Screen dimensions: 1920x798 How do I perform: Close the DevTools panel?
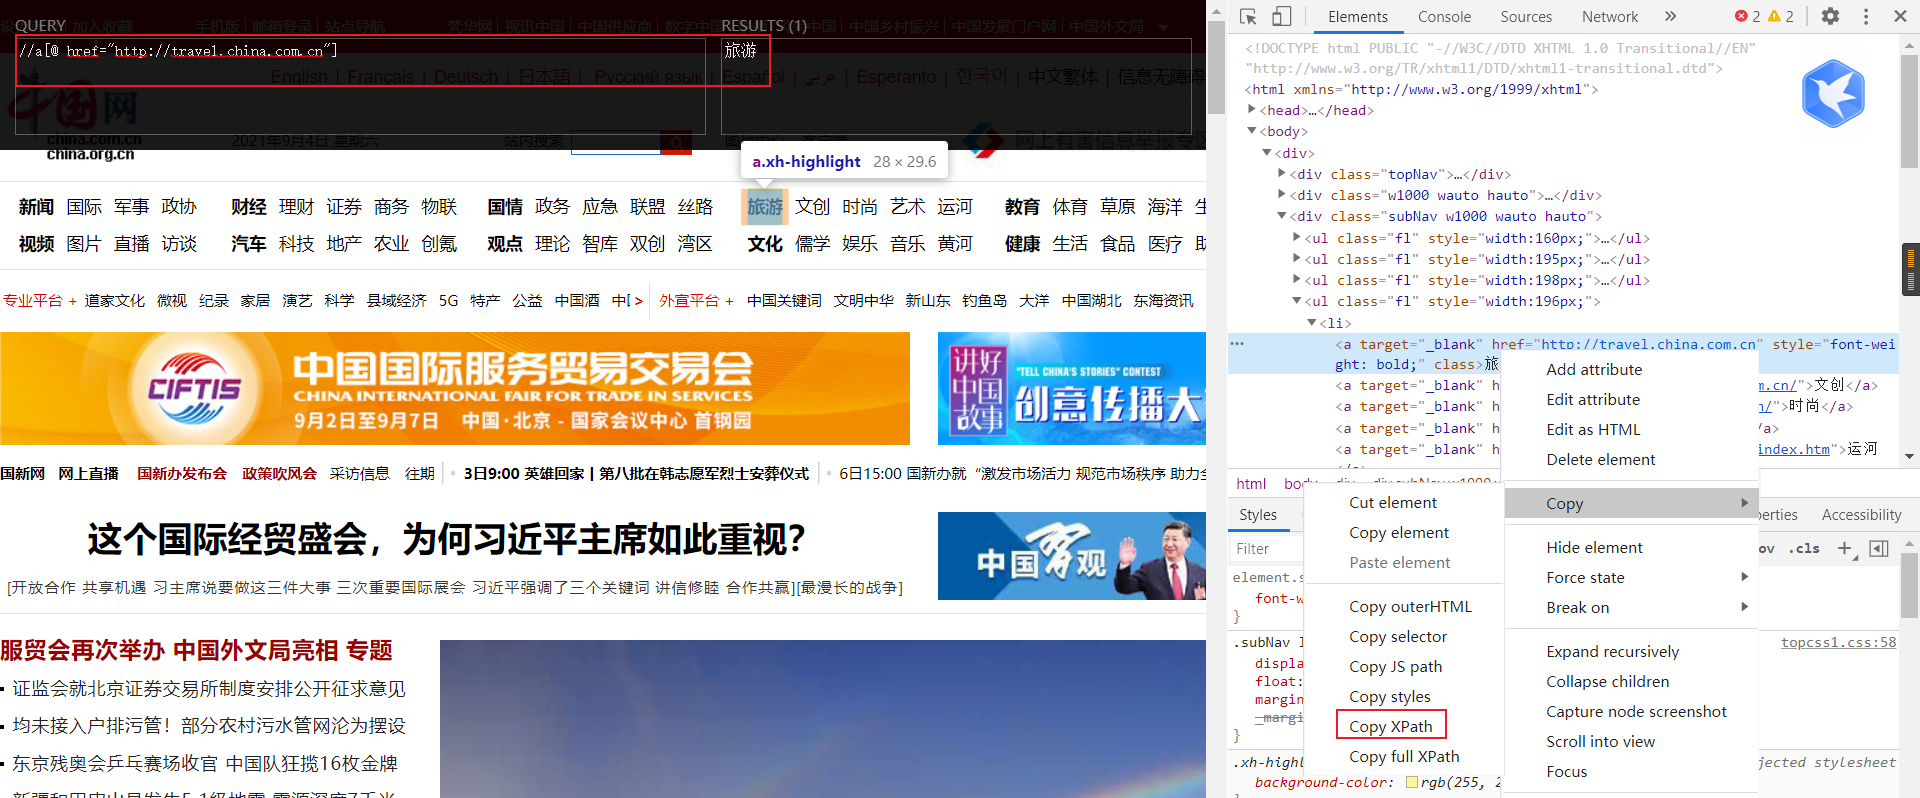coord(1900,16)
